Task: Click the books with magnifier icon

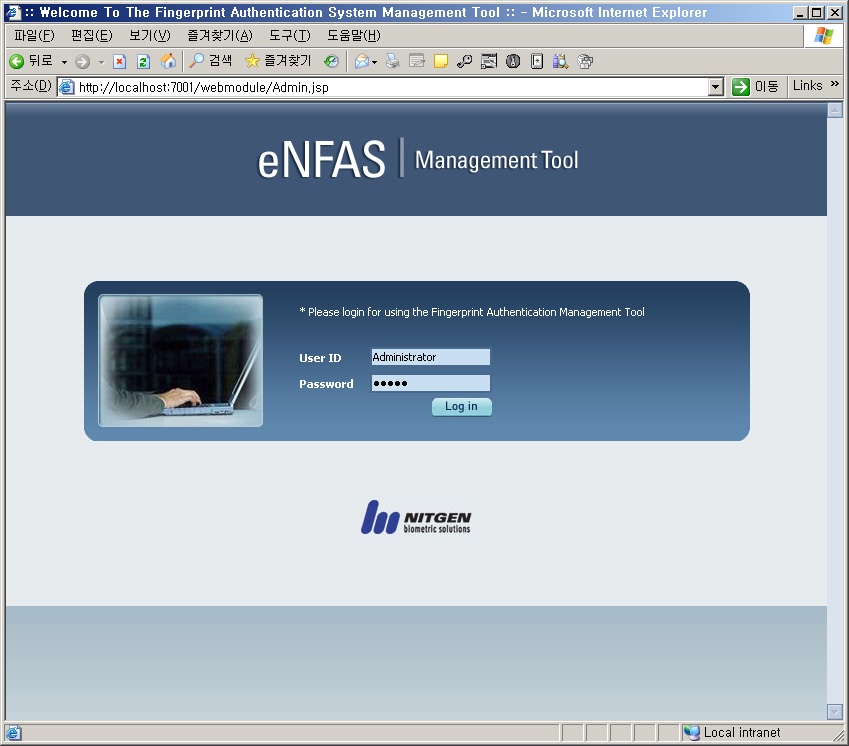Action: [560, 61]
